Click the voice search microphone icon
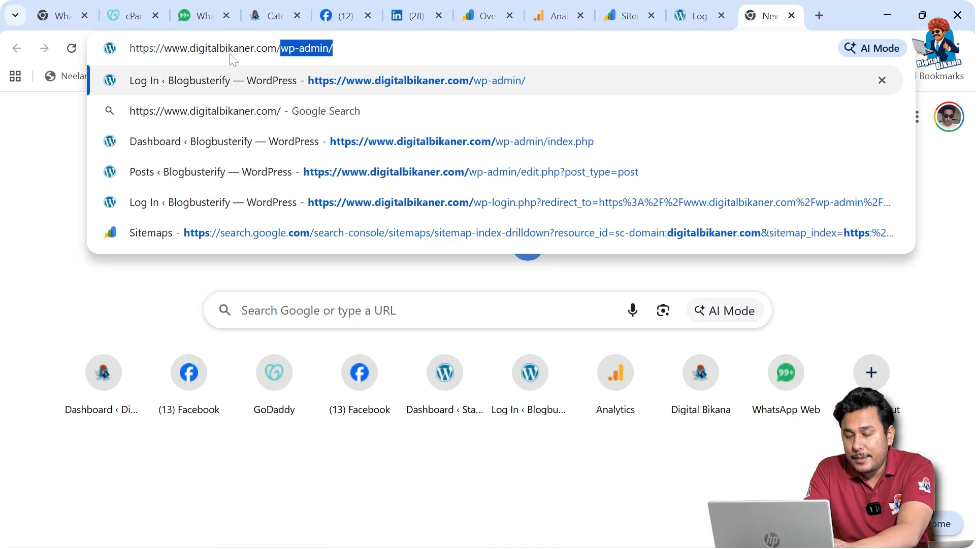The width and height of the screenshot is (978, 549). point(632,311)
